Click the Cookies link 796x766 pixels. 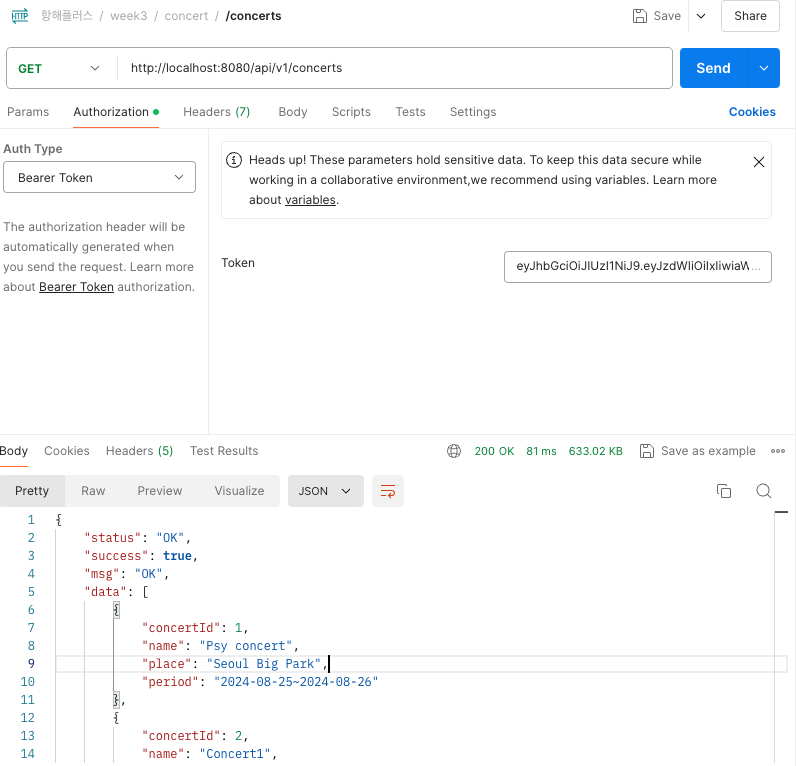click(752, 112)
